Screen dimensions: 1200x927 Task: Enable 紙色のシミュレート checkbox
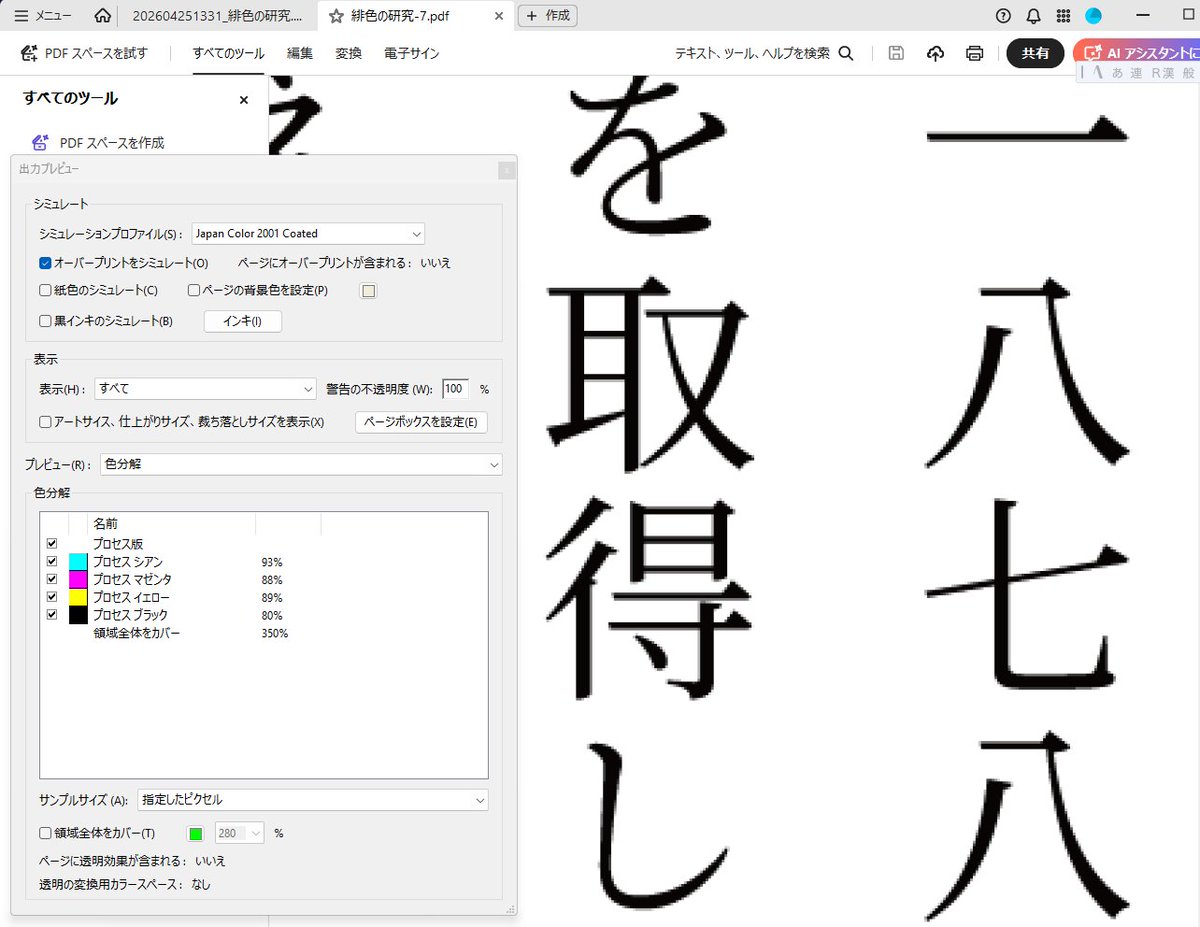pos(45,291)
